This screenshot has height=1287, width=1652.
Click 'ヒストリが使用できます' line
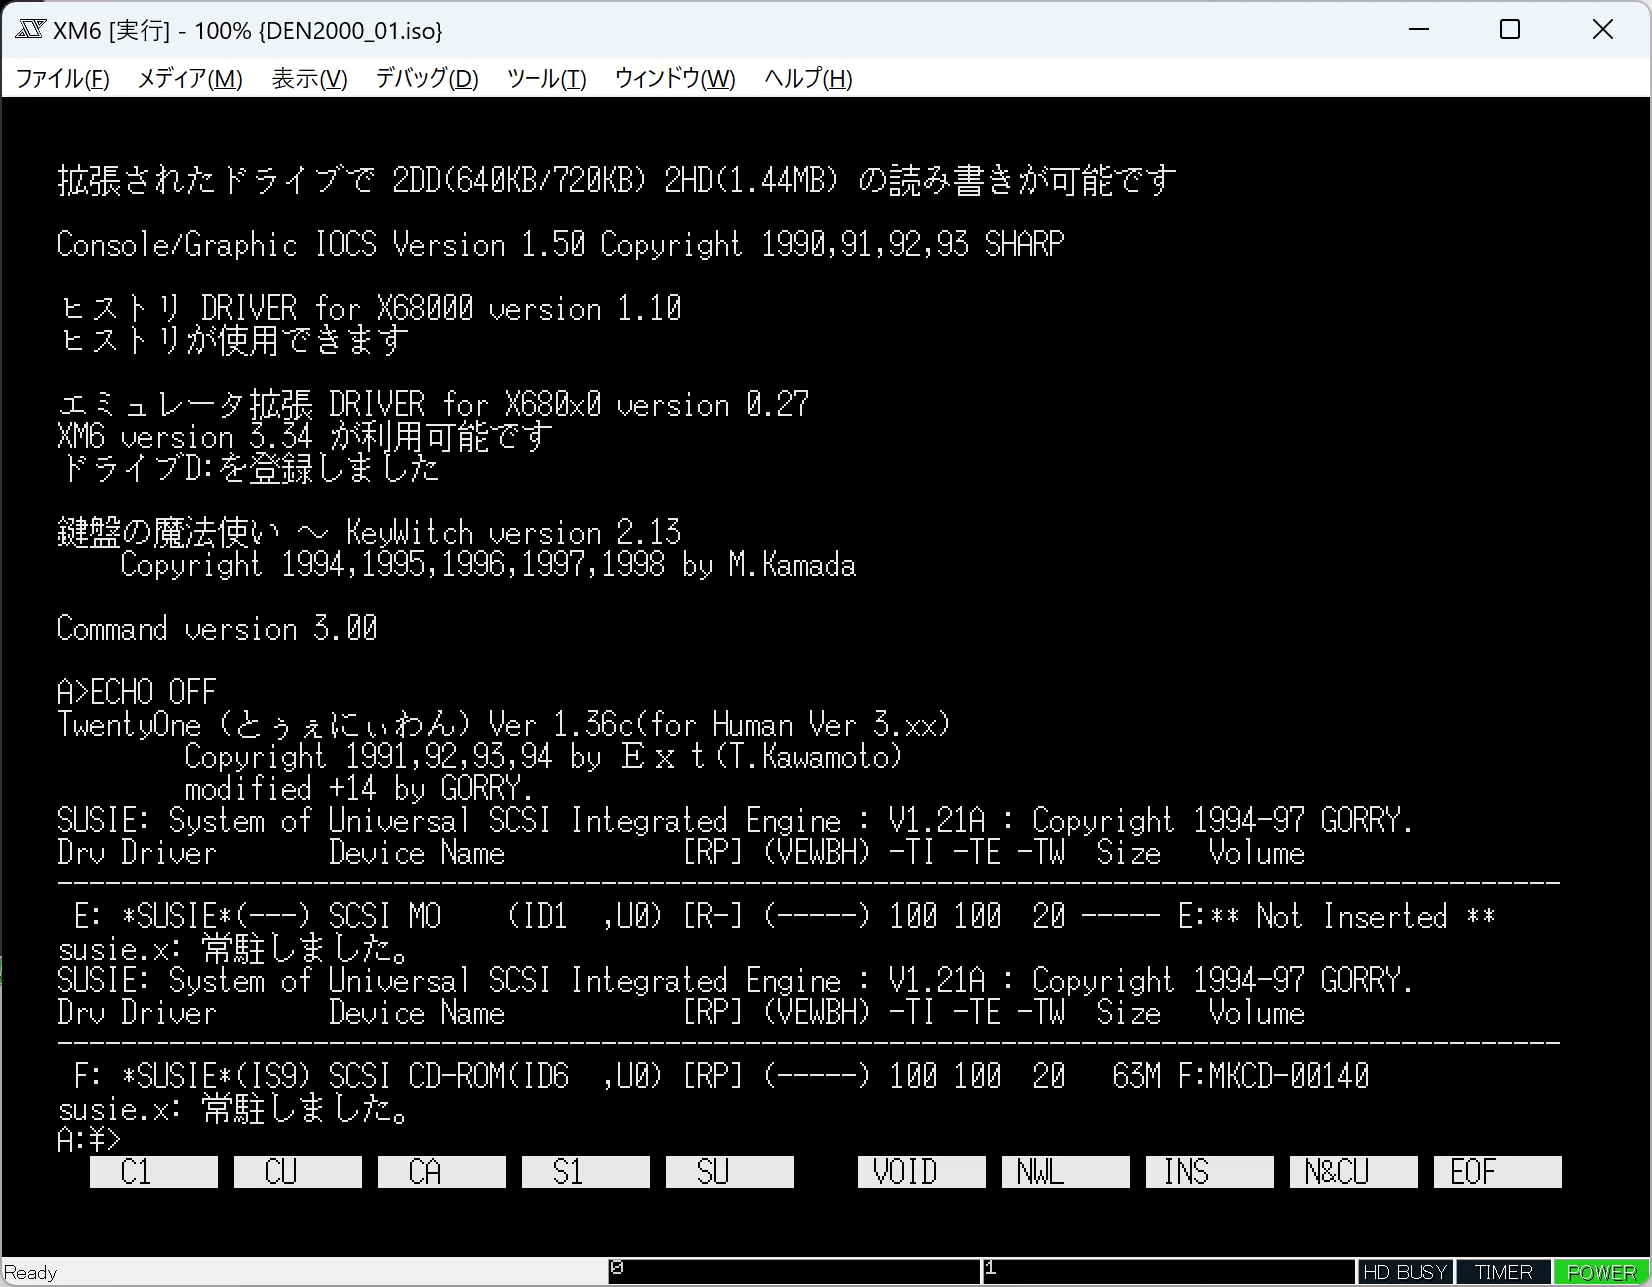233,340
